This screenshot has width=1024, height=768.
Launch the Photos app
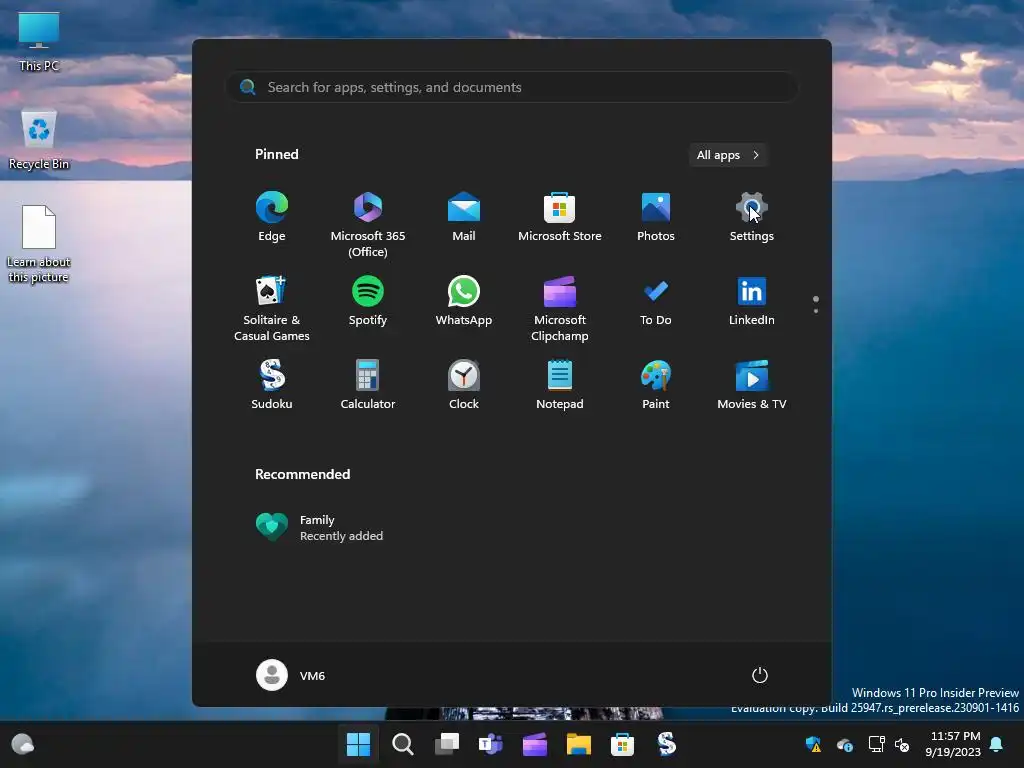(x=656, y=217)
